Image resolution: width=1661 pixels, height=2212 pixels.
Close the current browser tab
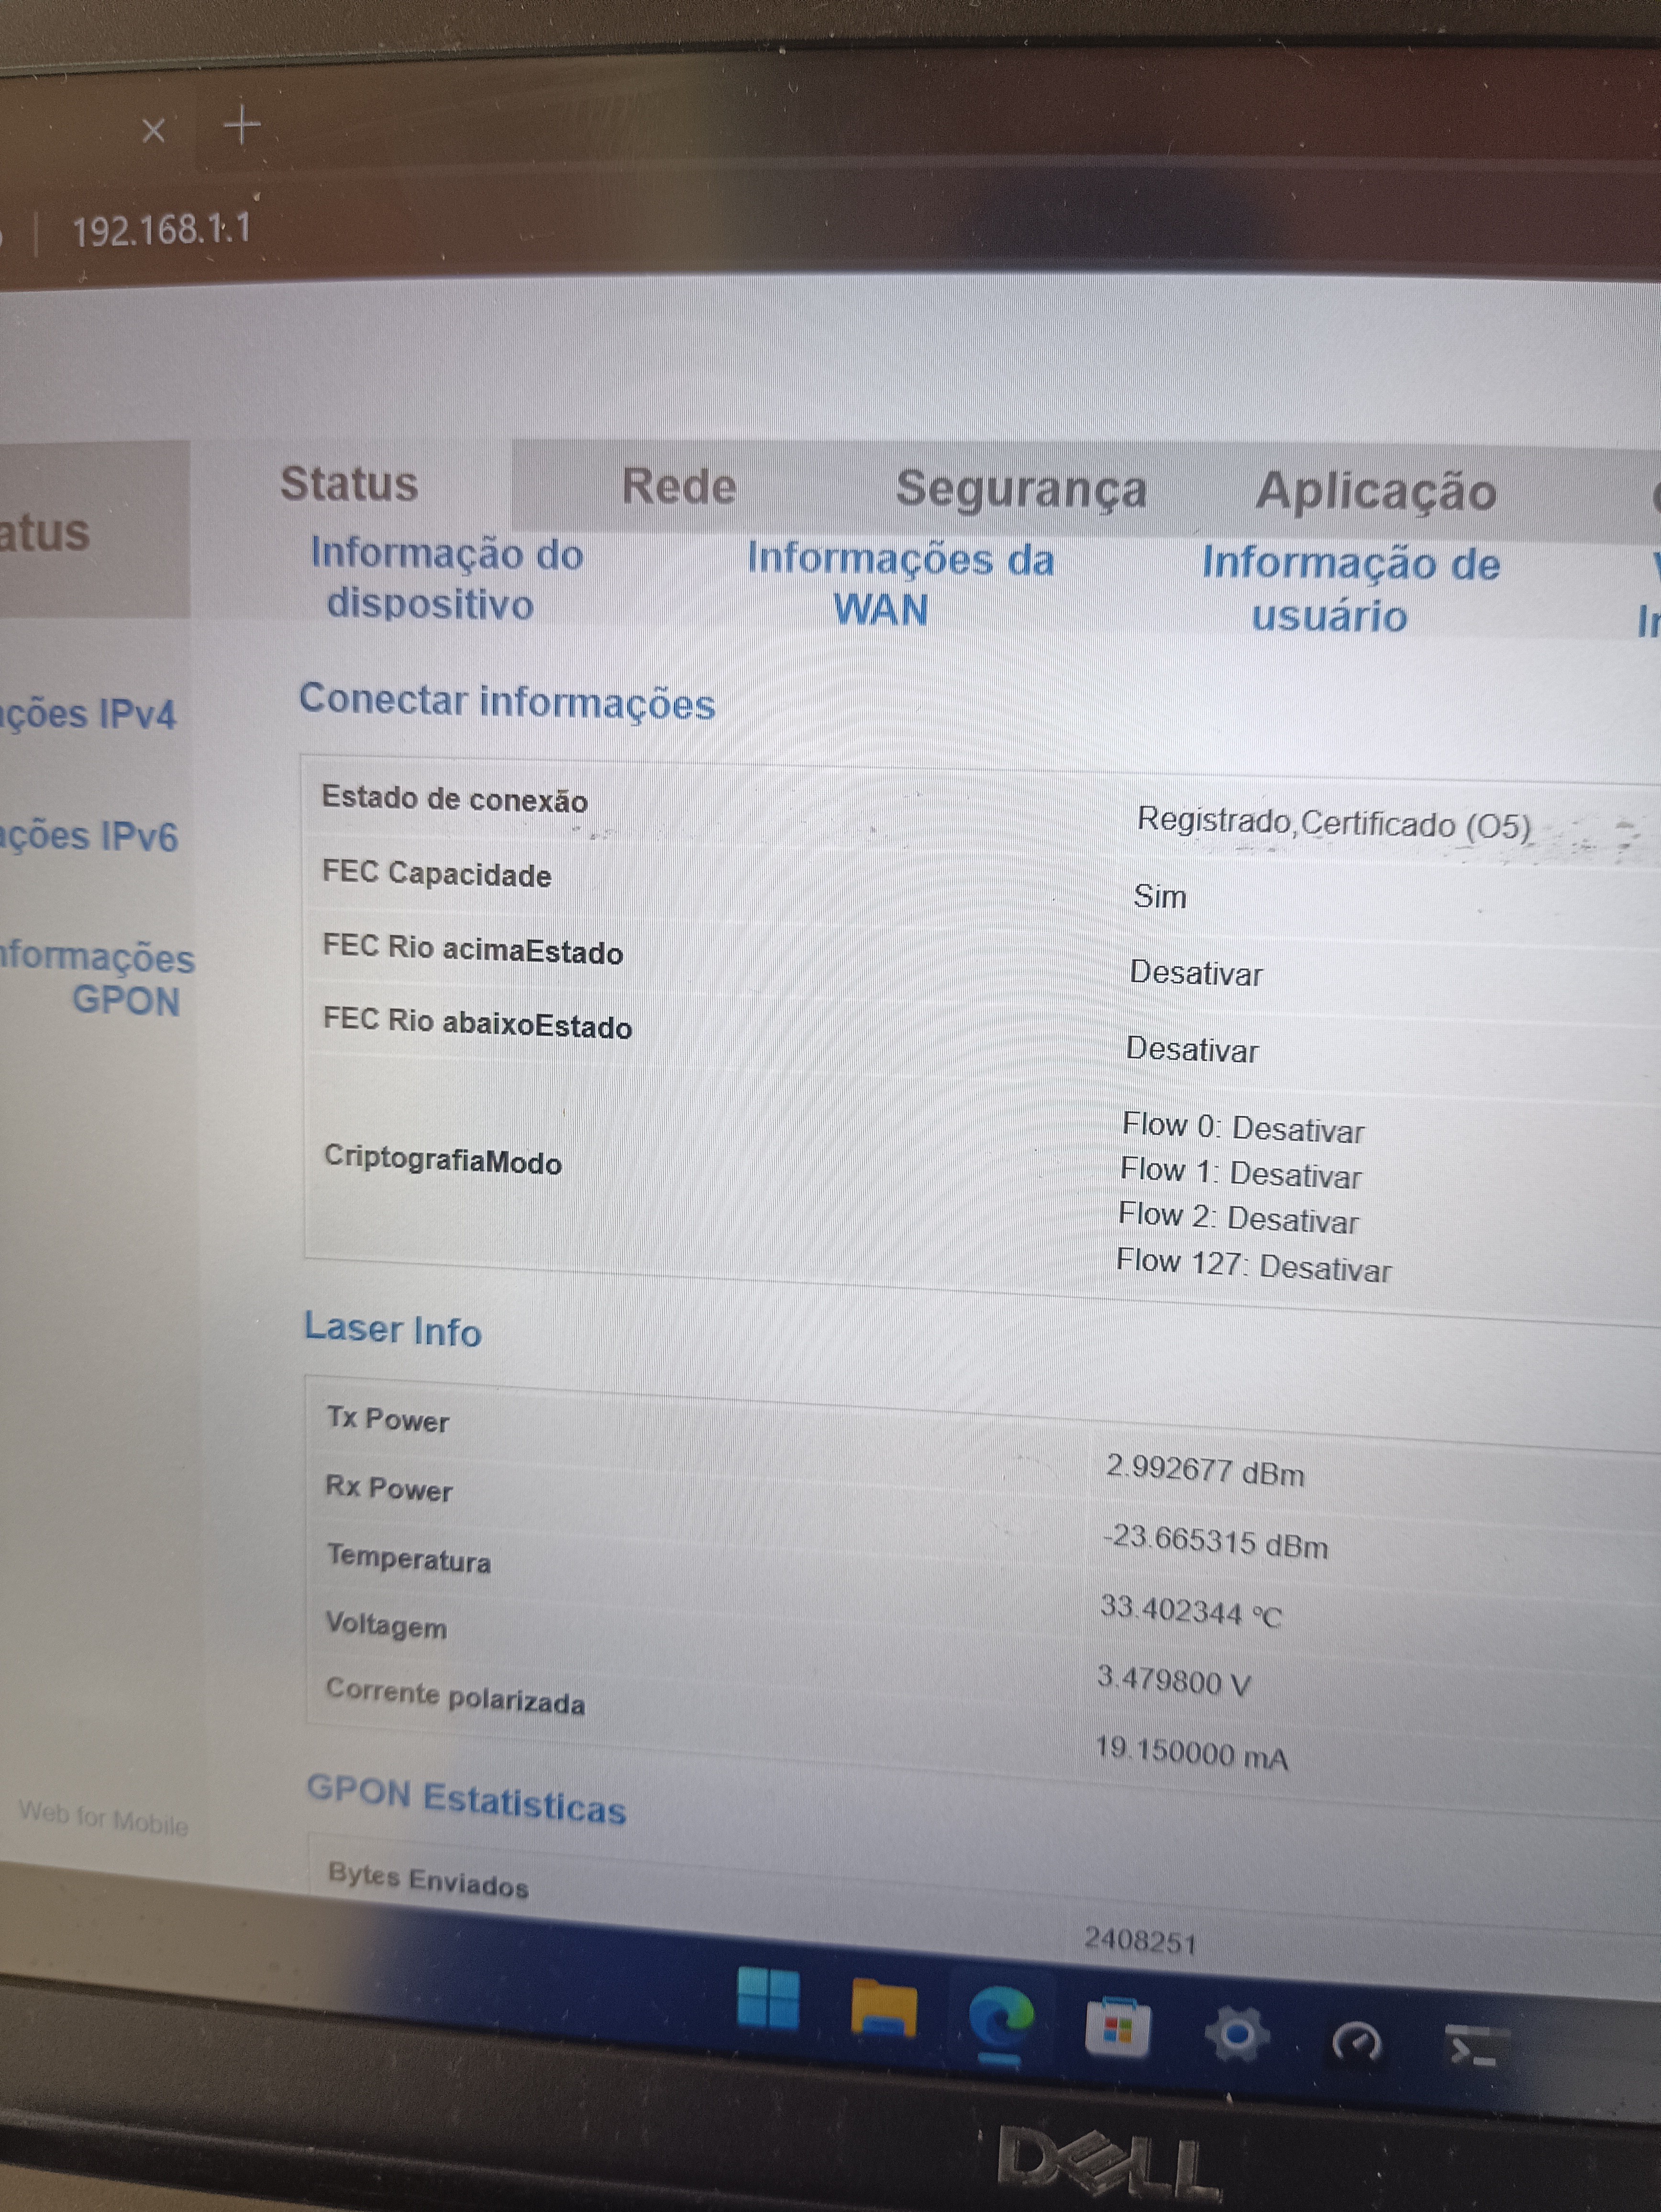click(153, 130)
